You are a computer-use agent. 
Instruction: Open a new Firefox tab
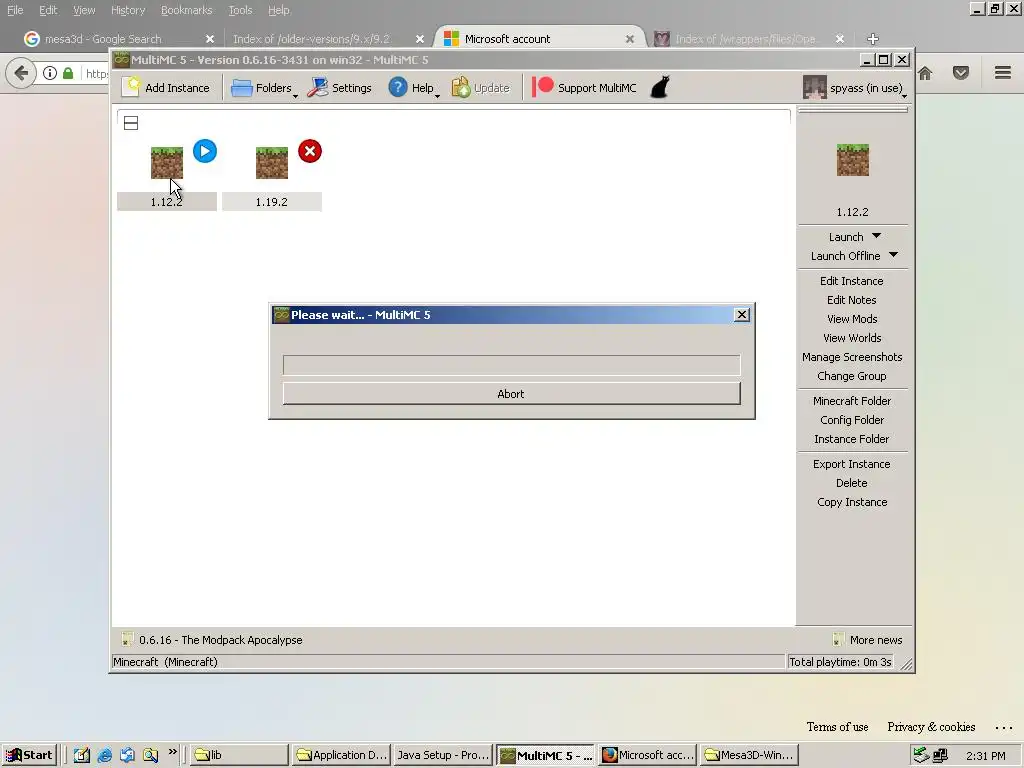click(872, 39)
